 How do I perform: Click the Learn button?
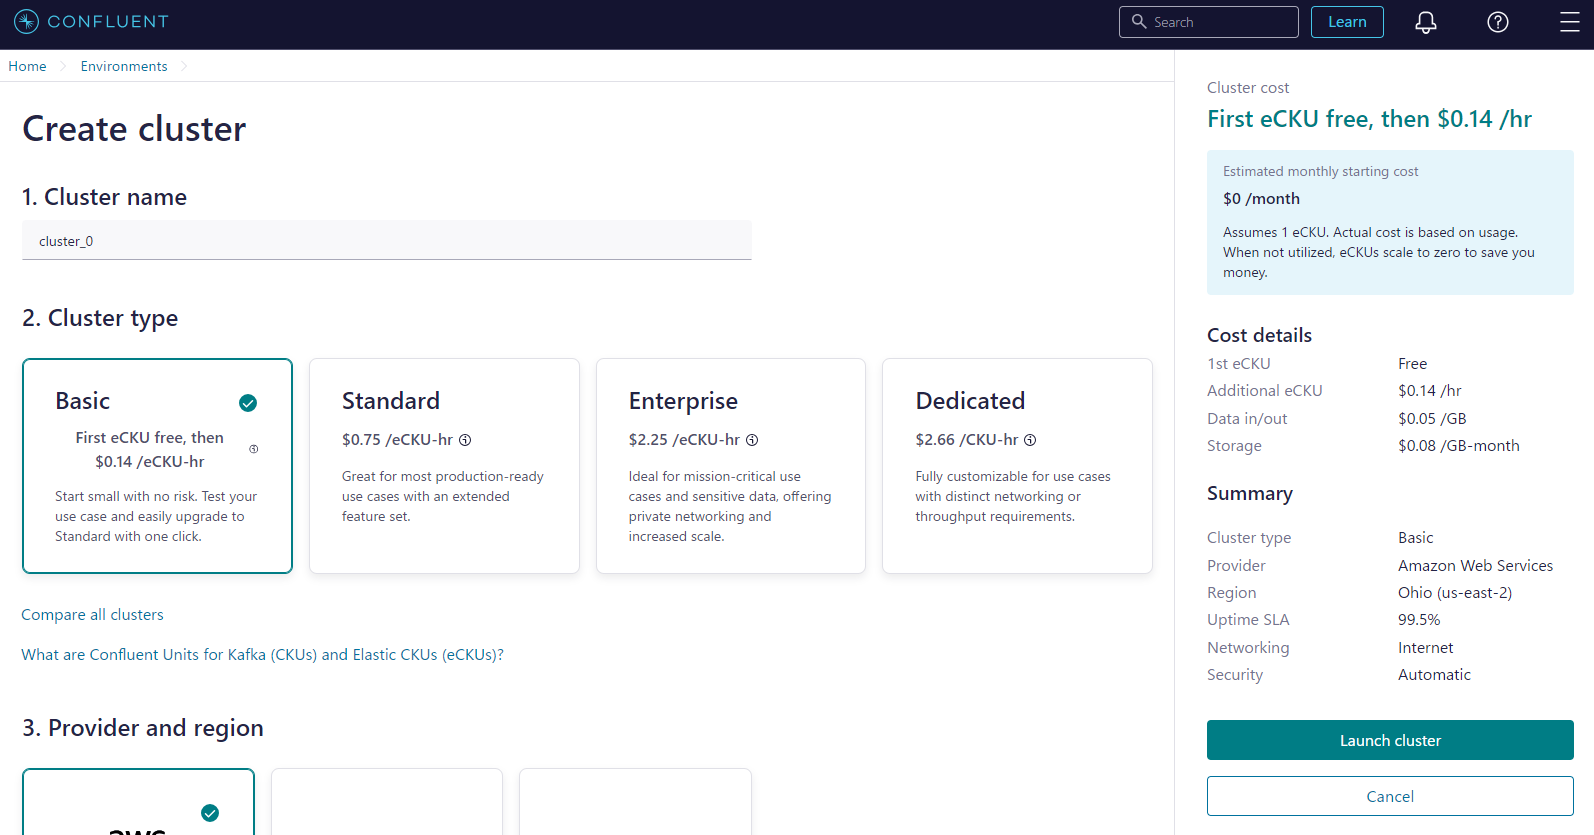coord(1347,22)
